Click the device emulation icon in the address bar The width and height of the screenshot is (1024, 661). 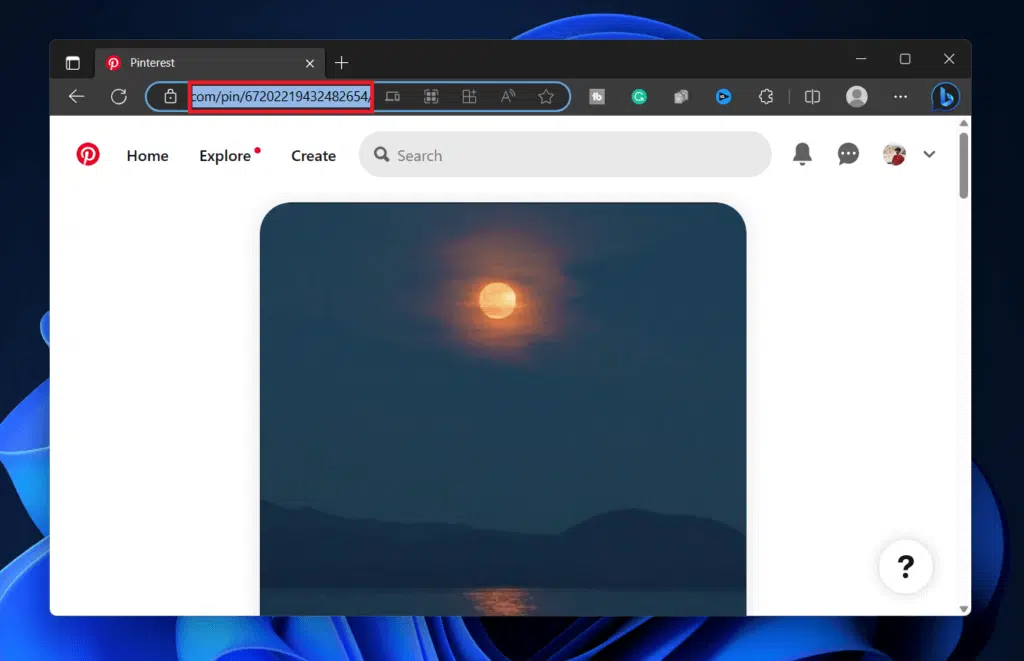point(392,97)
